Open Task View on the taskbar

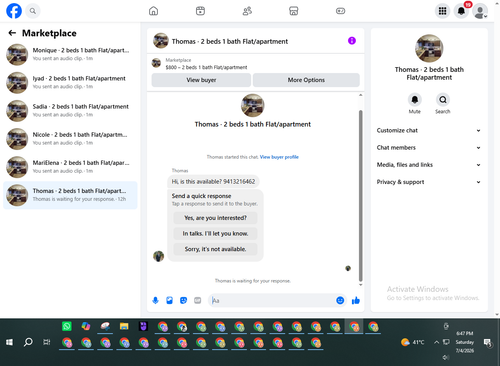tap(47, 342)
